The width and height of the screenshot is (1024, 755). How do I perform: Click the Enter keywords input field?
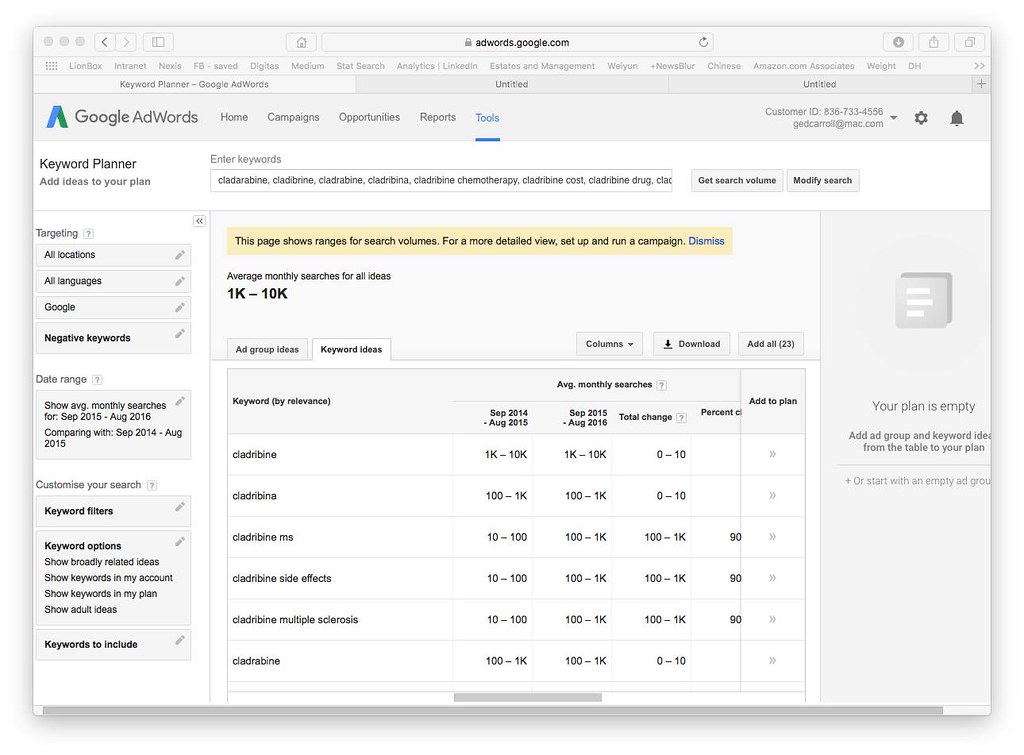(441, 181)
